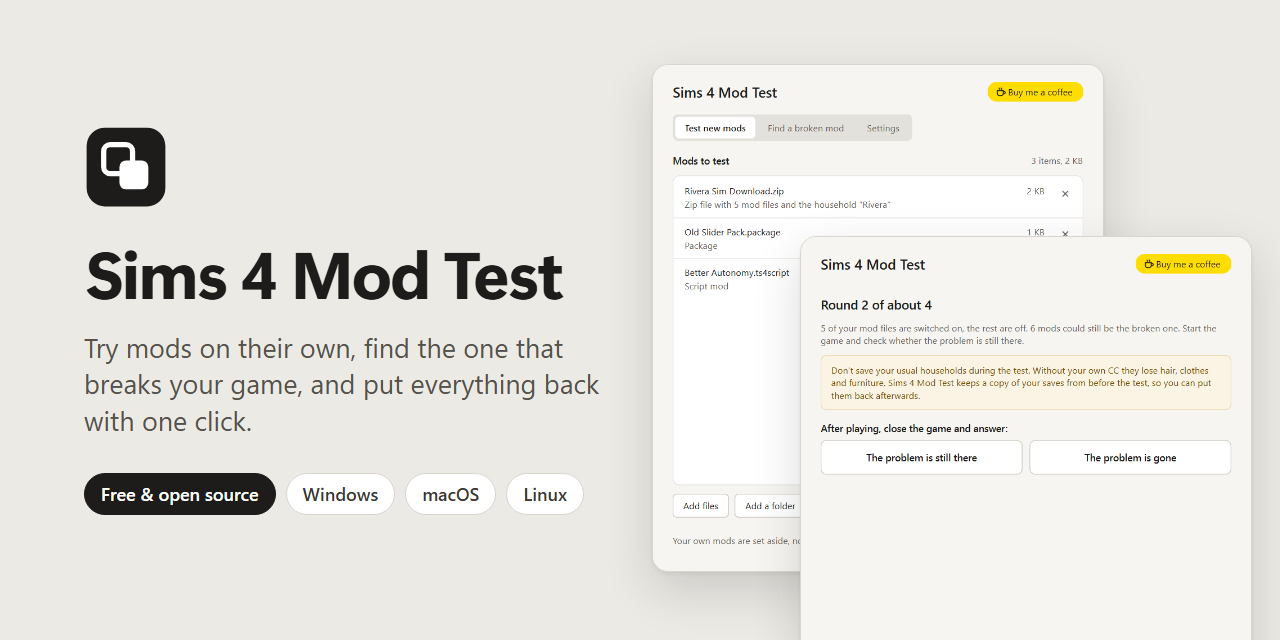Image resolution: width=1280 pixels, height=640 pixels.
Task: Remove Rivera Sim Download.zip from the list
Action: click(x=1065, y=194)
